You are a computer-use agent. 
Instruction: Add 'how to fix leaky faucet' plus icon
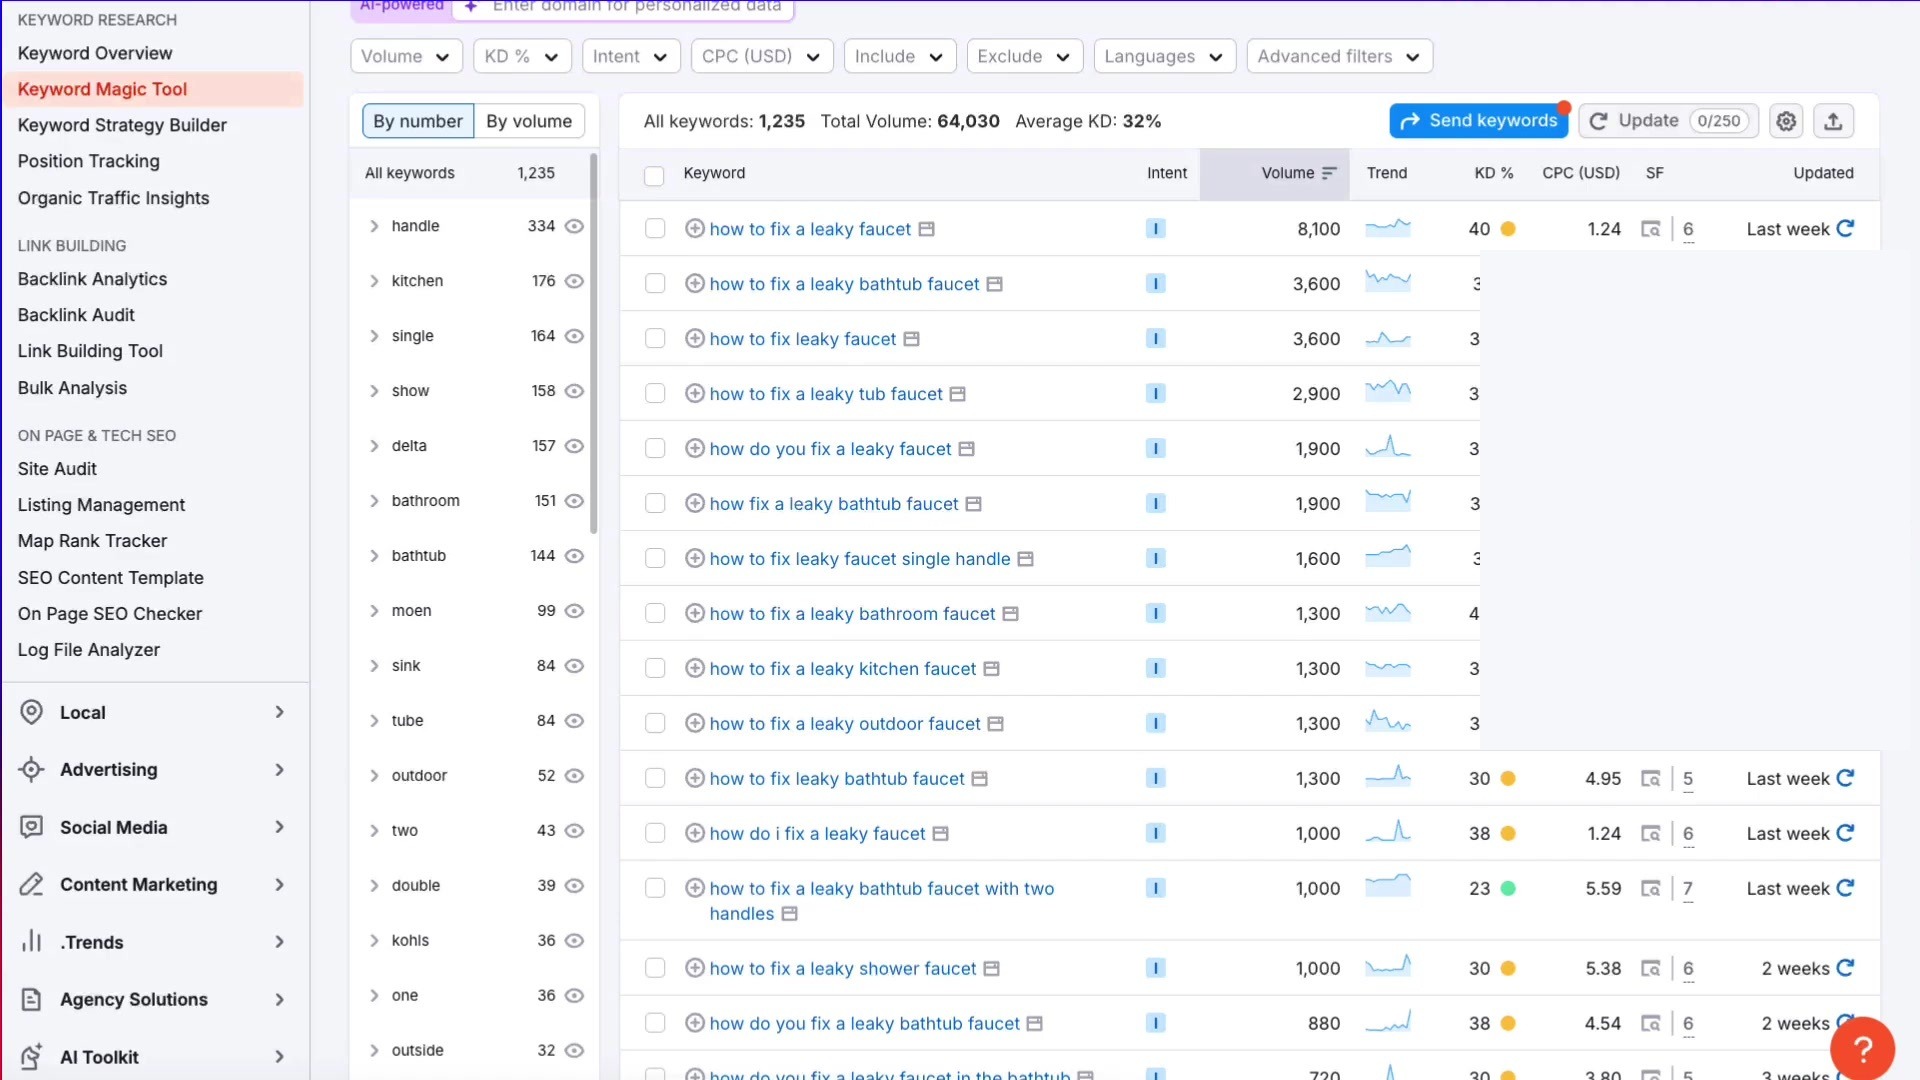point(694,338)
